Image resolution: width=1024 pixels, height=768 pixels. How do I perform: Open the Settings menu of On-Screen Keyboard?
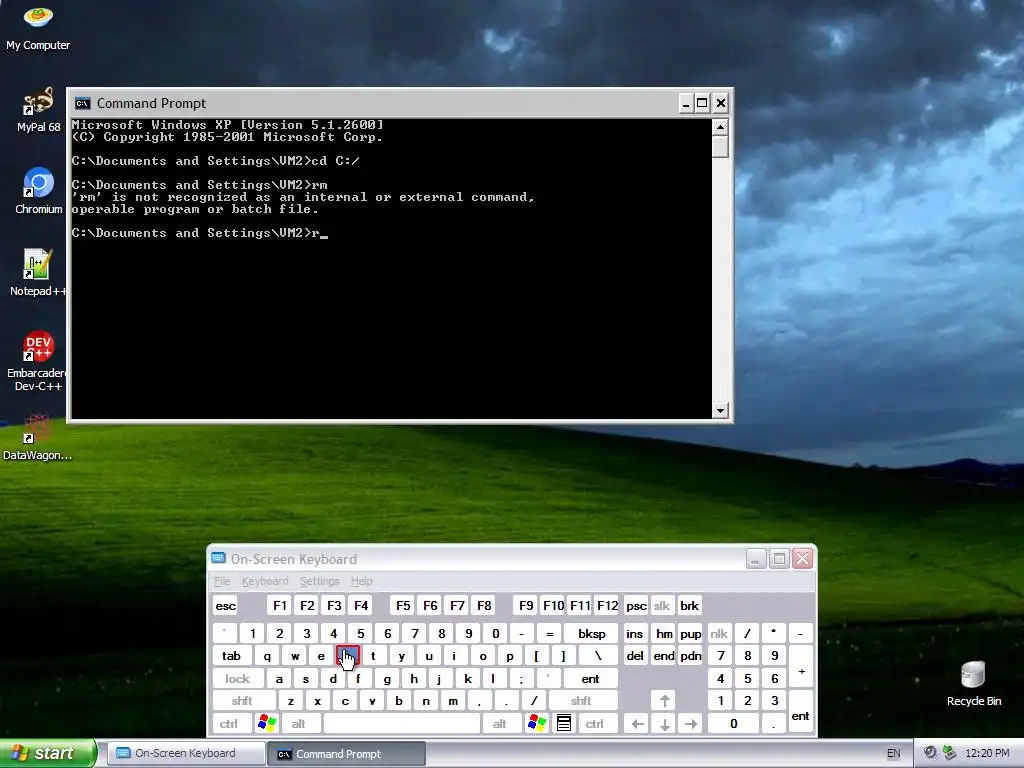pyautogui.click(x=319, y=581)
